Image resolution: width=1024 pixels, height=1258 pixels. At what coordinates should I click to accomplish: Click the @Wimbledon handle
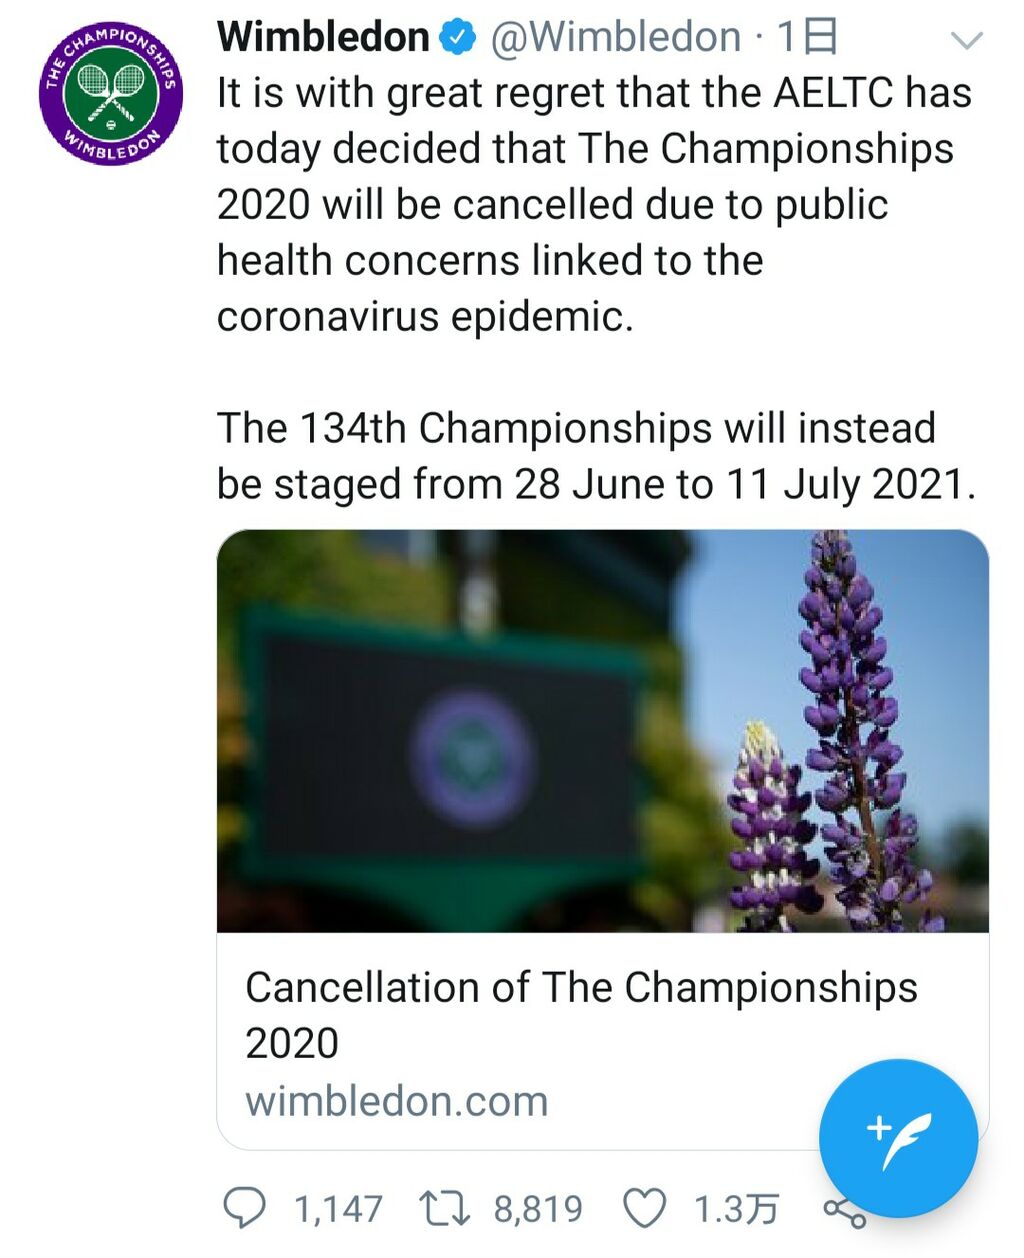615,38
